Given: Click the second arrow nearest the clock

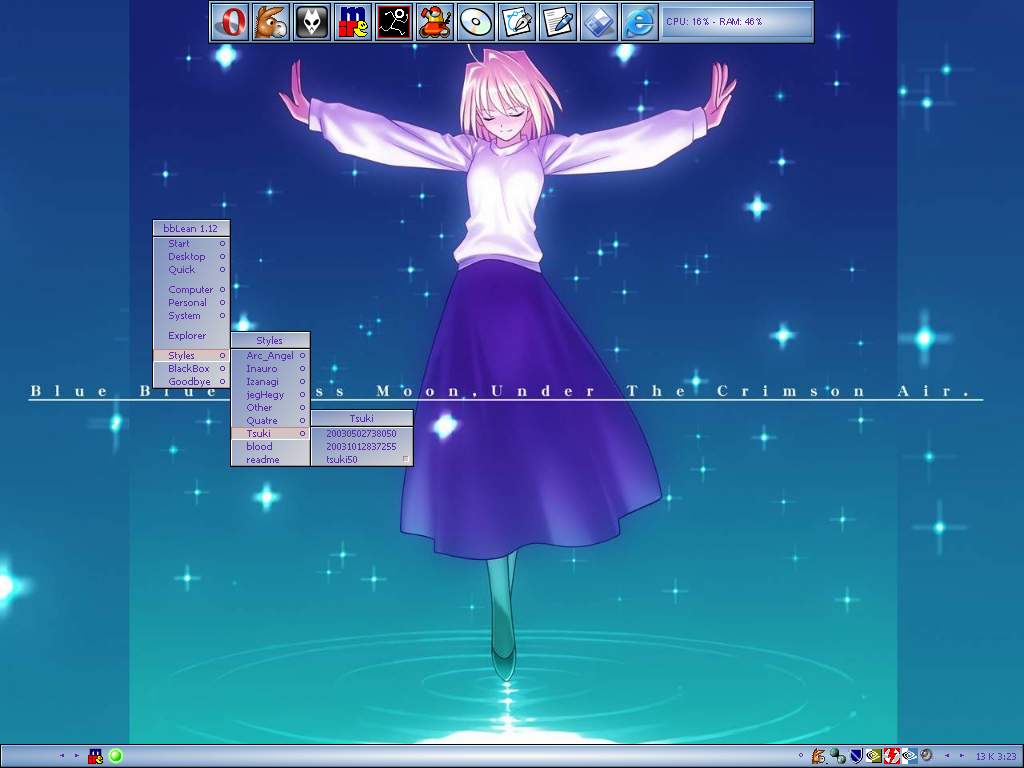Looking at the screenshot, I should click(961, 756).
